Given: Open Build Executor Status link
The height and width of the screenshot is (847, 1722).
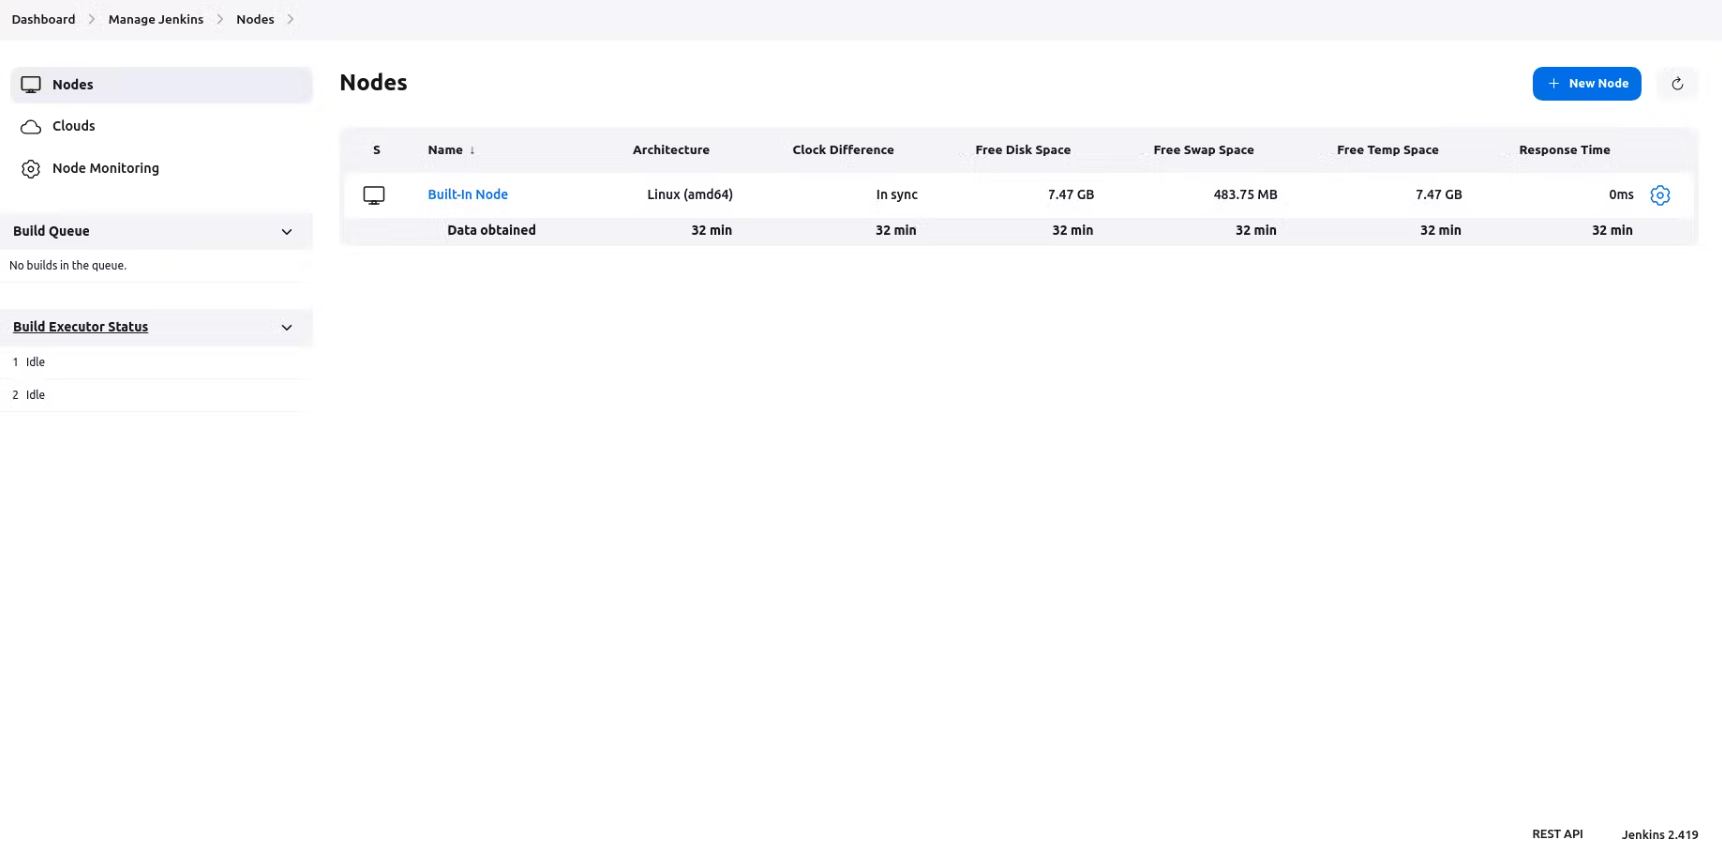Looking at the screenshot, I should [80, 327].
